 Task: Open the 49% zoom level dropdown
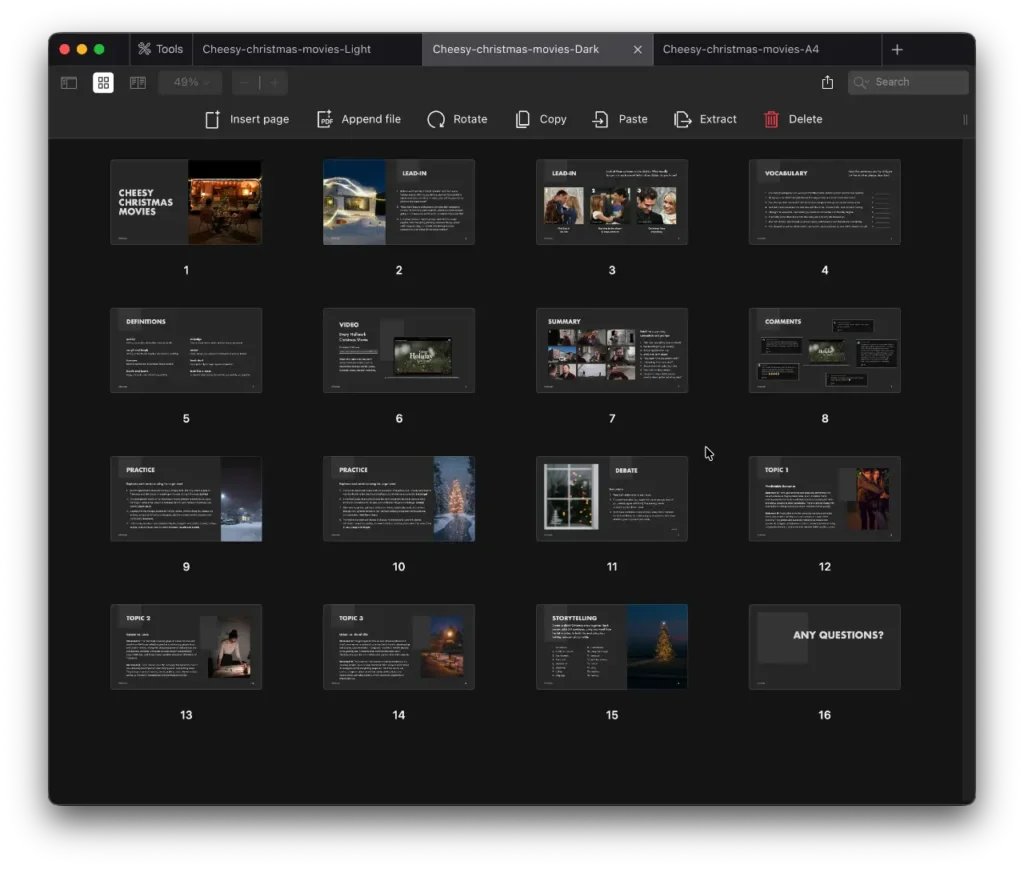192,82
